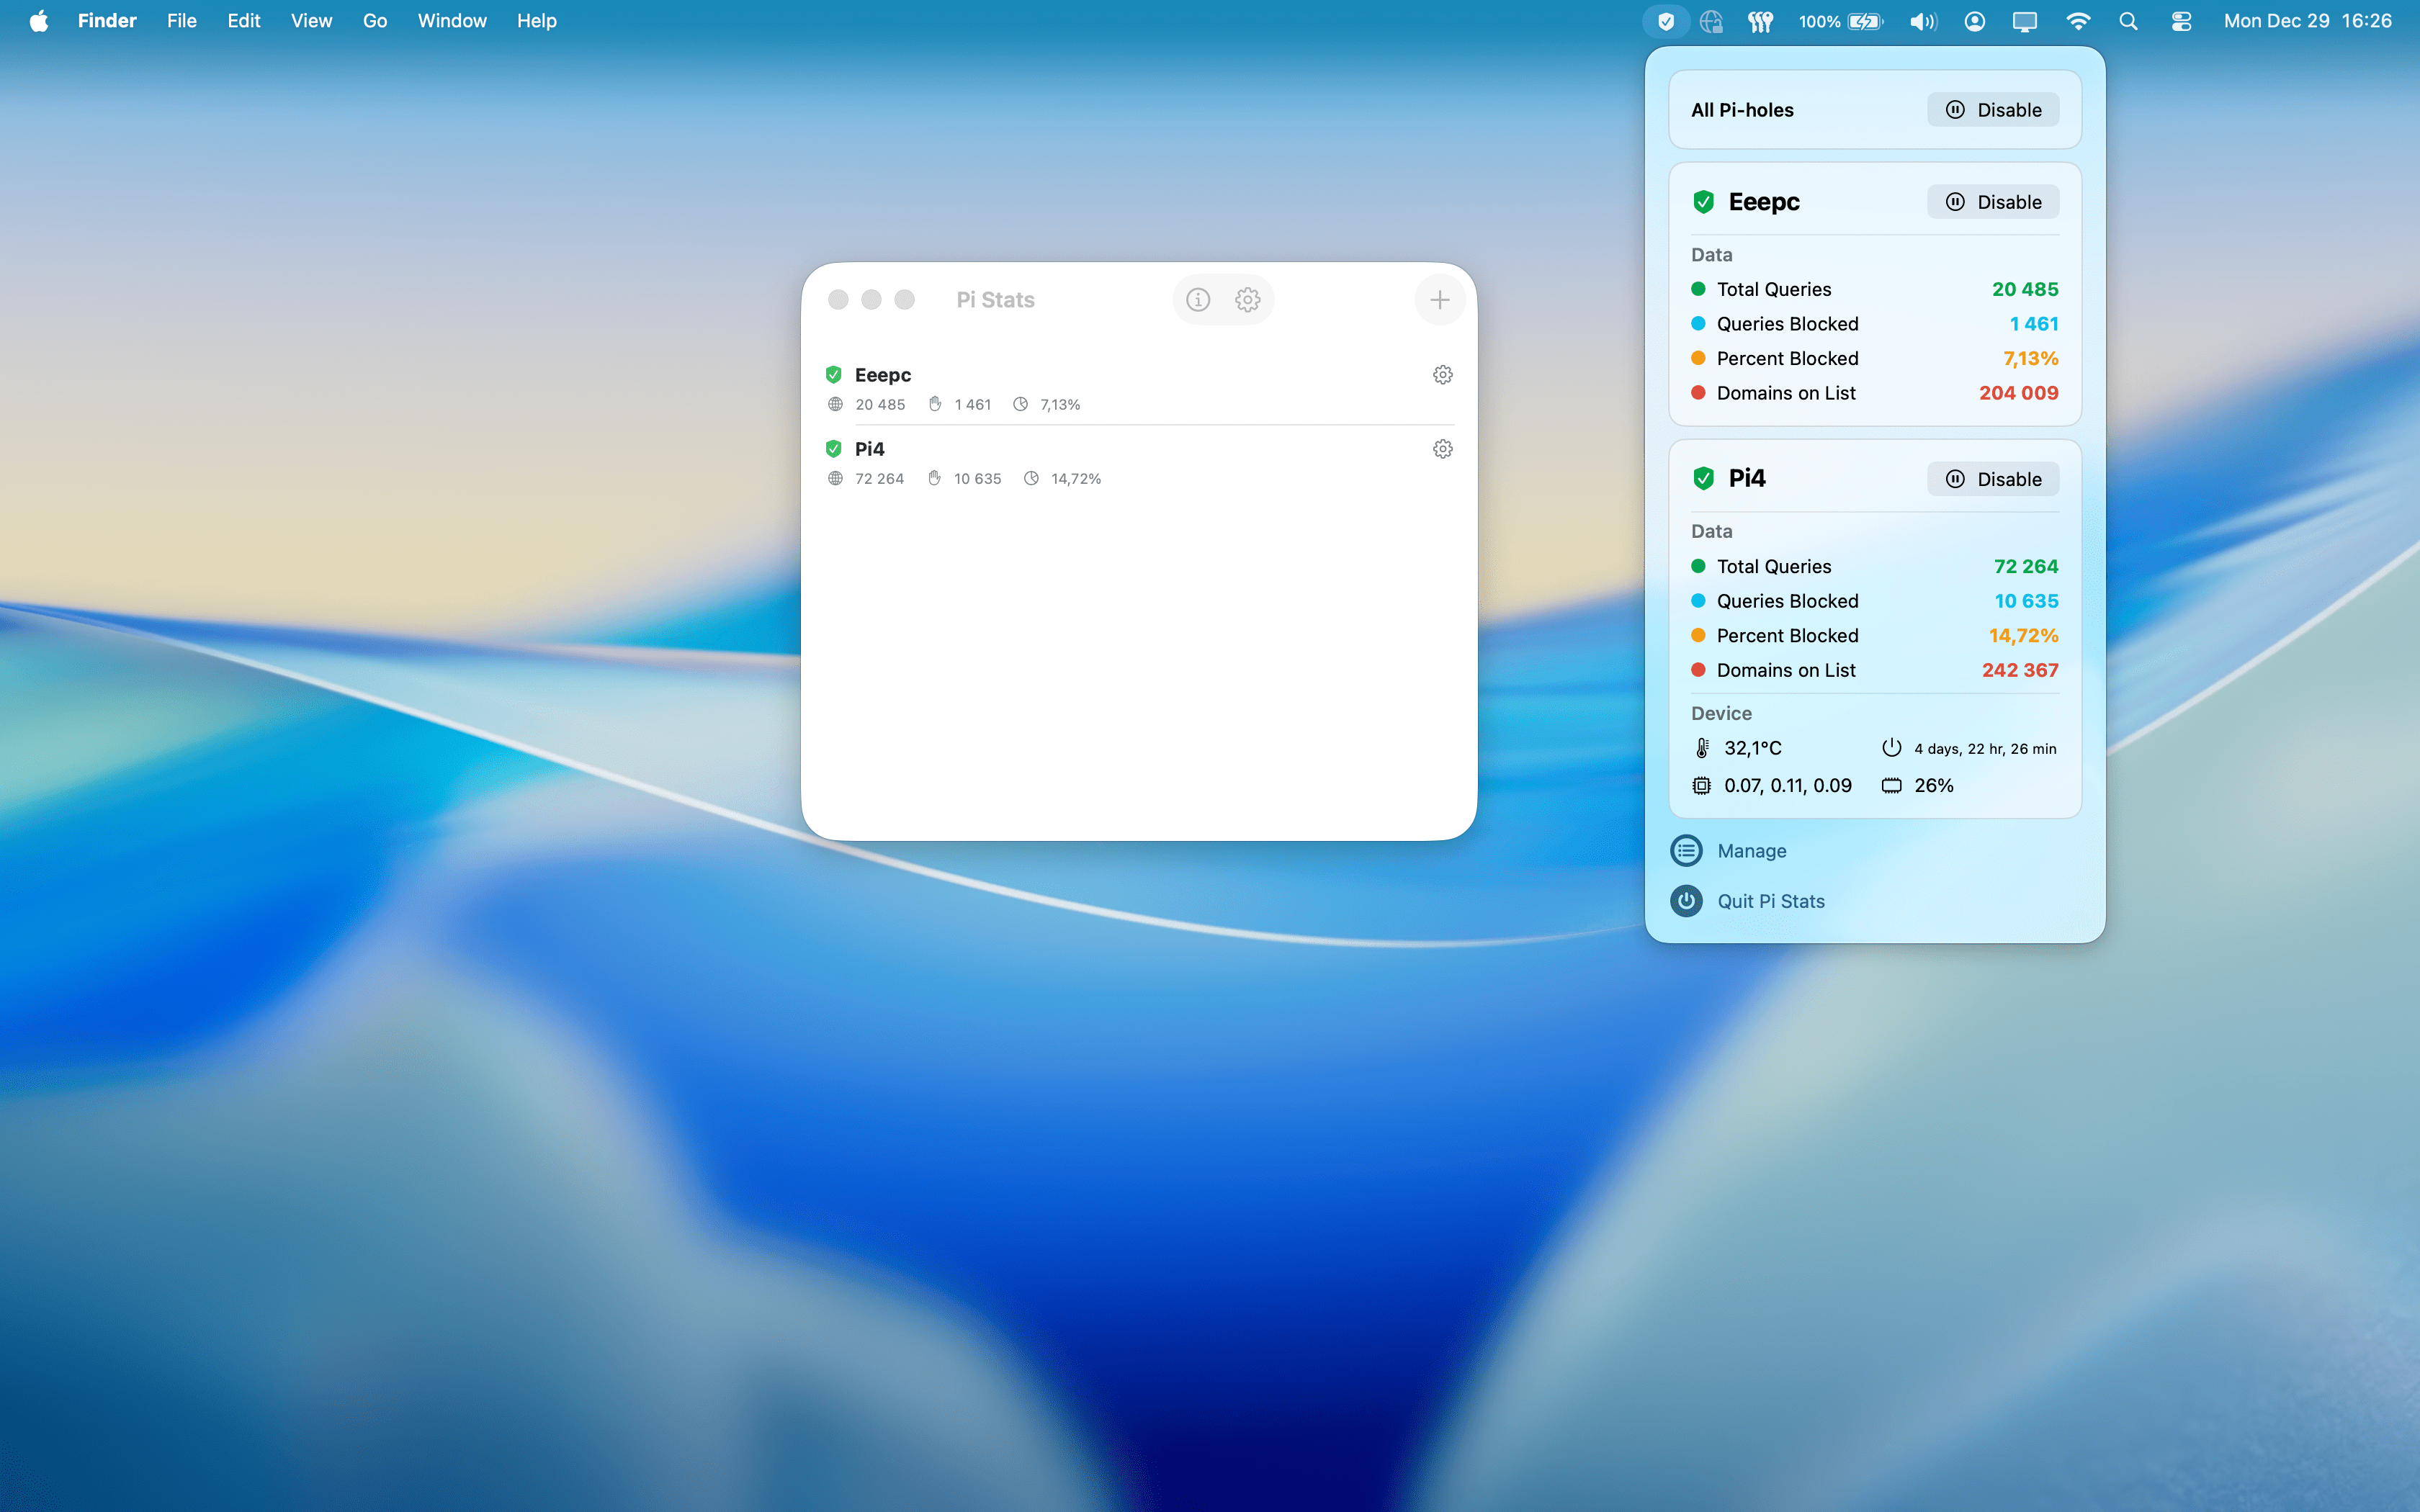The image size is (2420, 1512).
Task: Open Spotlight search from the menu bar
Action: click(x=2129, y=20)
